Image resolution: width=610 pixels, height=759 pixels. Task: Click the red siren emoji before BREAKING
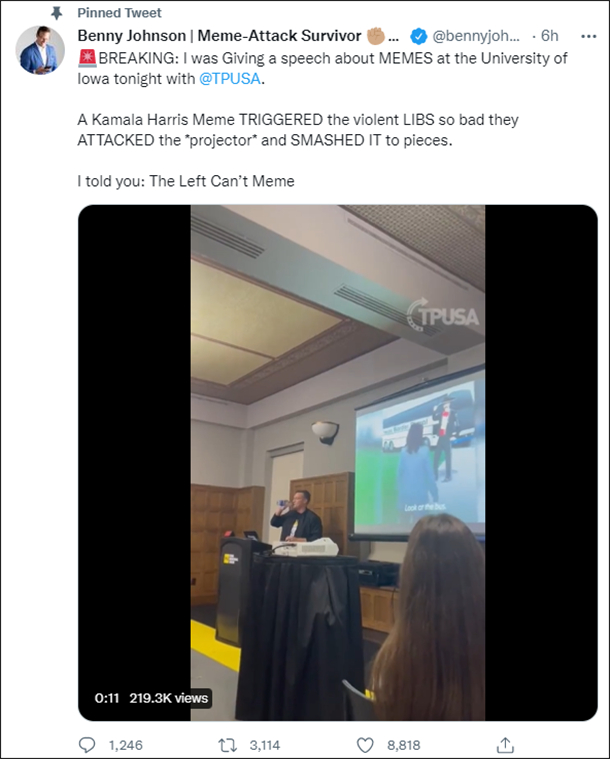pyautogui.click(x=87, y=58)
